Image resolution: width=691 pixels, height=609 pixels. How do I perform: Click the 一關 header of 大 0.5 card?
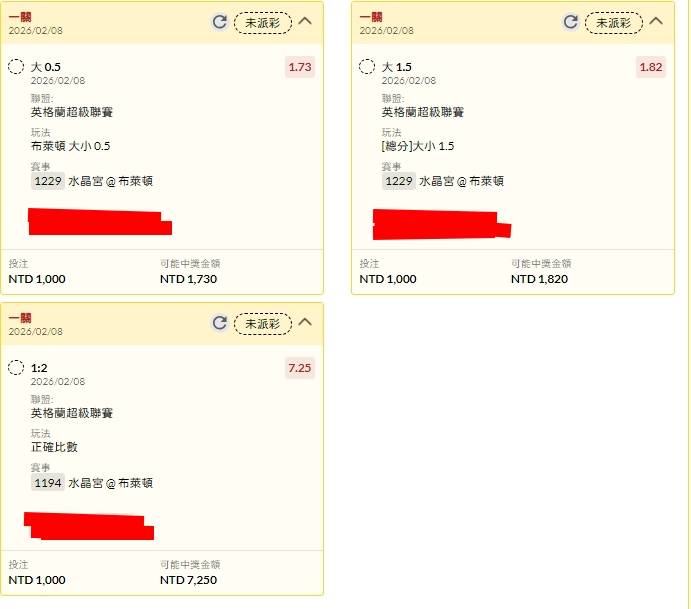pos(20,17)
